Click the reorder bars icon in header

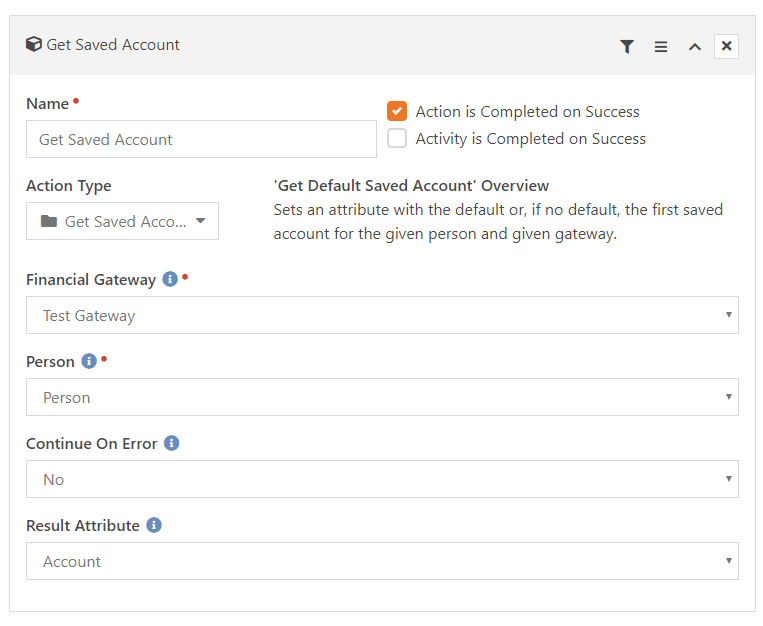pos(661,46)
